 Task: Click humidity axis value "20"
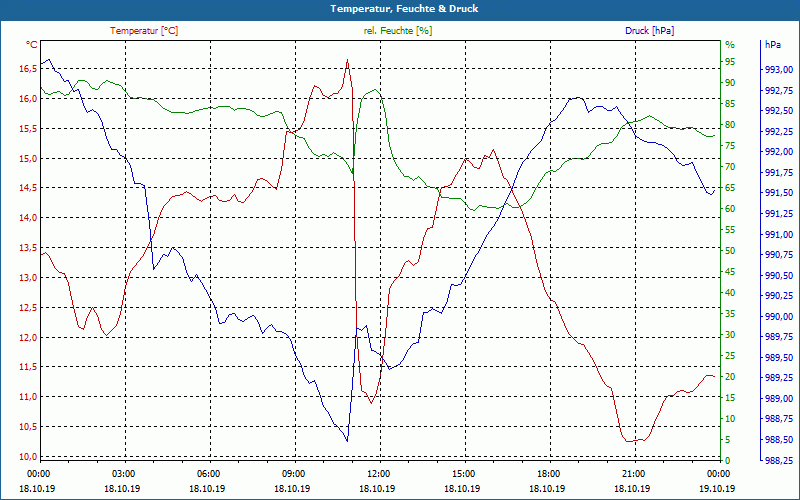(x=730, y=377)
